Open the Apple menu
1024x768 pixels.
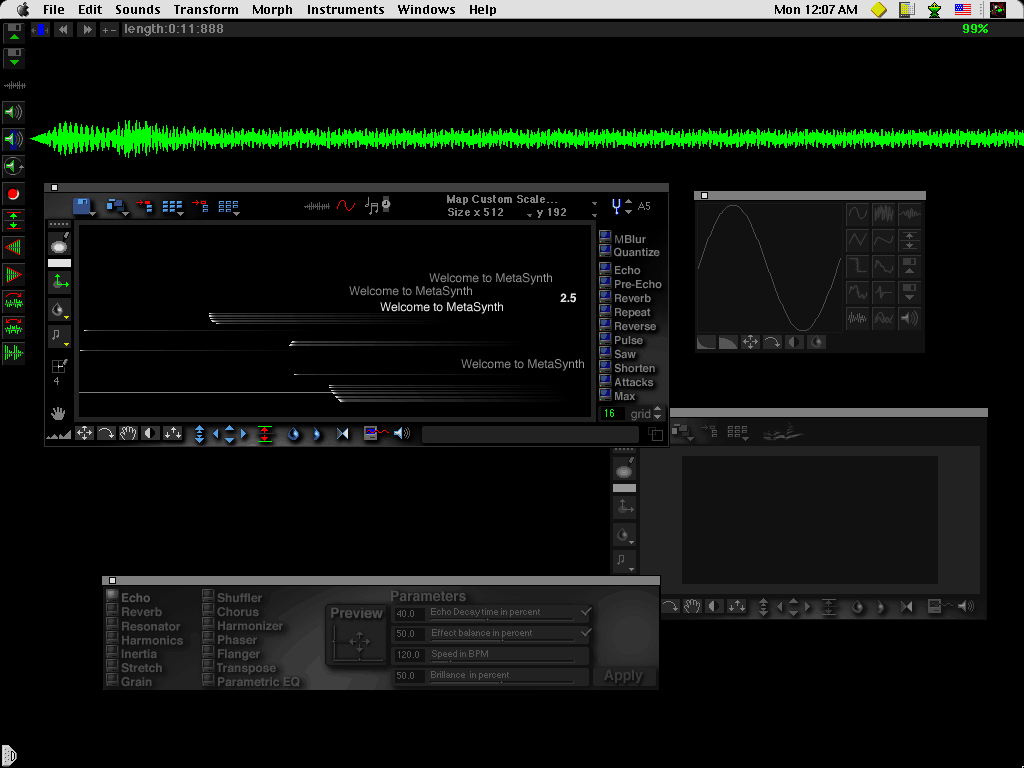click(x=24, y=9)
